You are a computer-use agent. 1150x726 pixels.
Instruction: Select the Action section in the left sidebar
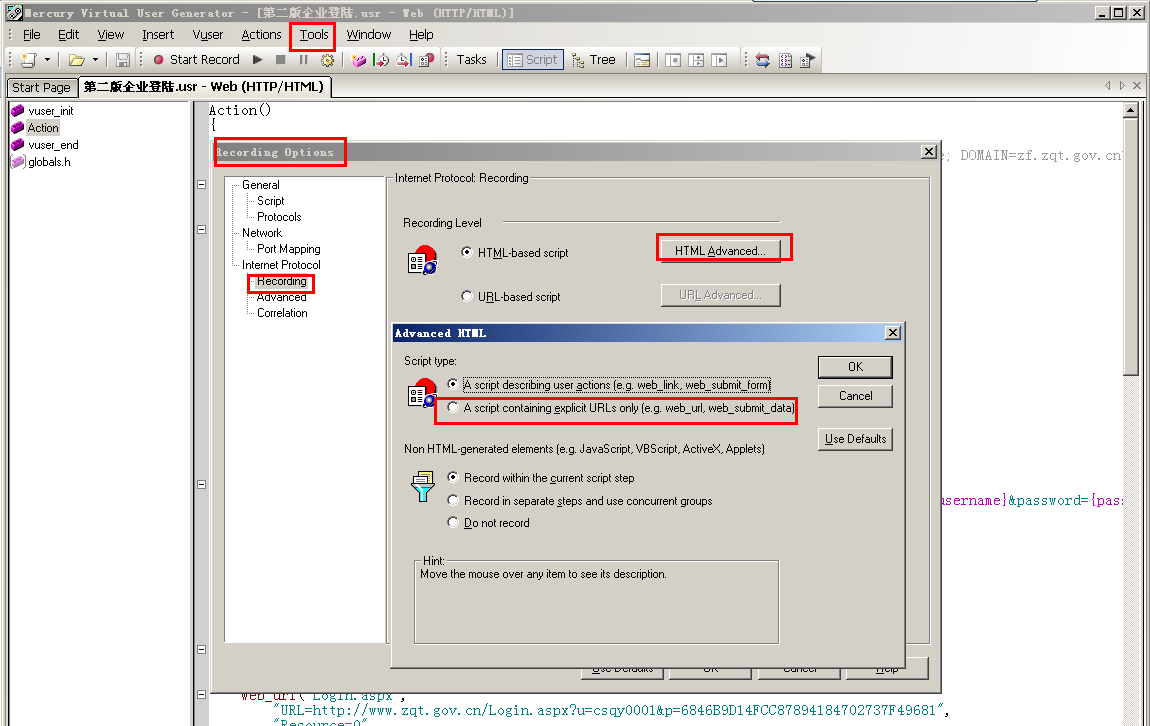point(44,127)
